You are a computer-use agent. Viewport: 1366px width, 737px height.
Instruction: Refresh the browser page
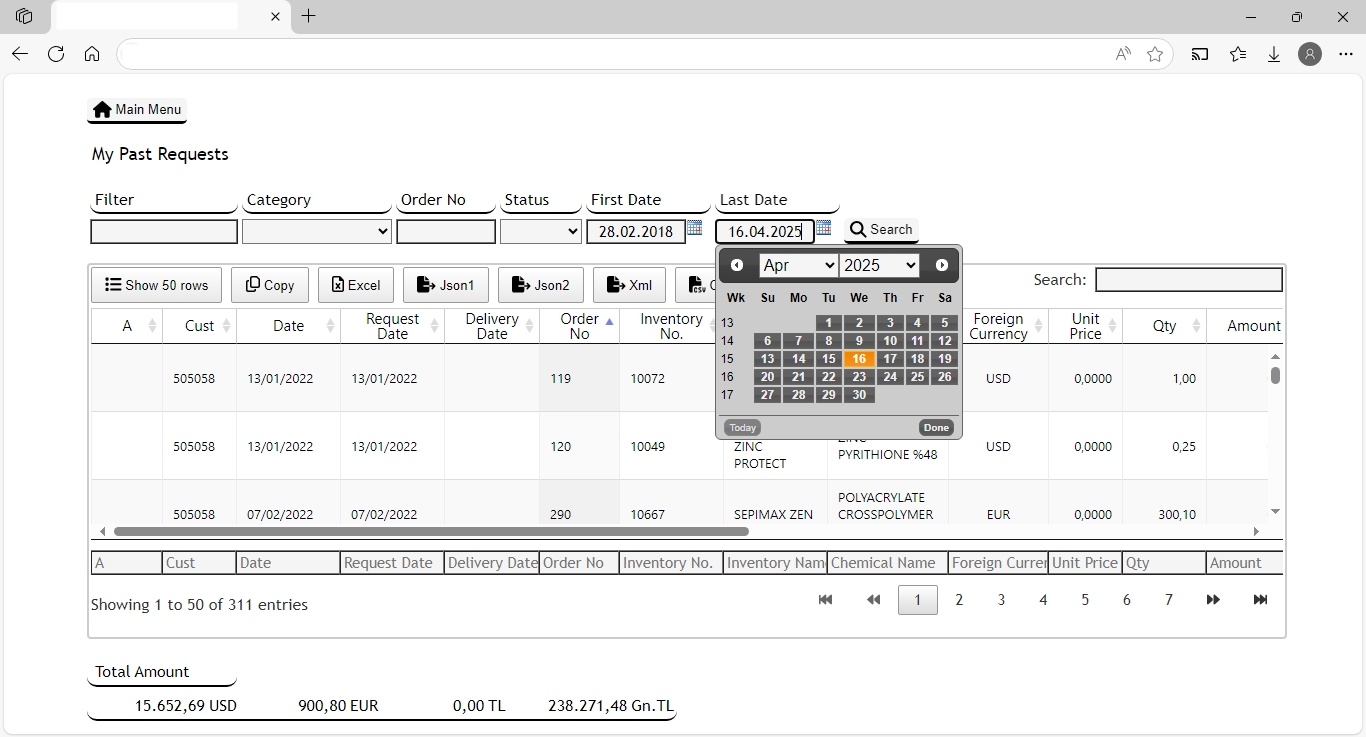click(x=56, y=54)
